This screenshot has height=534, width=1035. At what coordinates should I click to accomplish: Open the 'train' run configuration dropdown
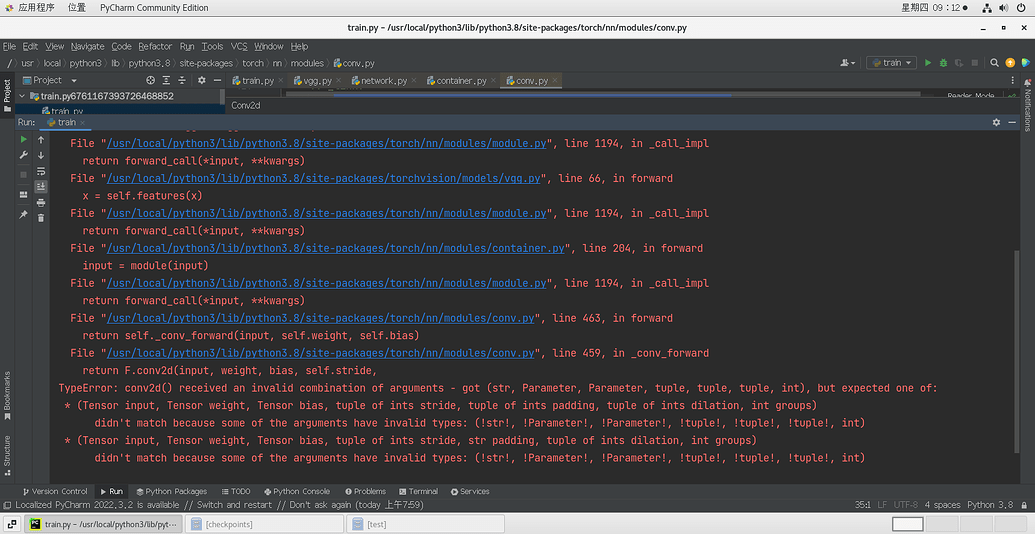(891, 63)
